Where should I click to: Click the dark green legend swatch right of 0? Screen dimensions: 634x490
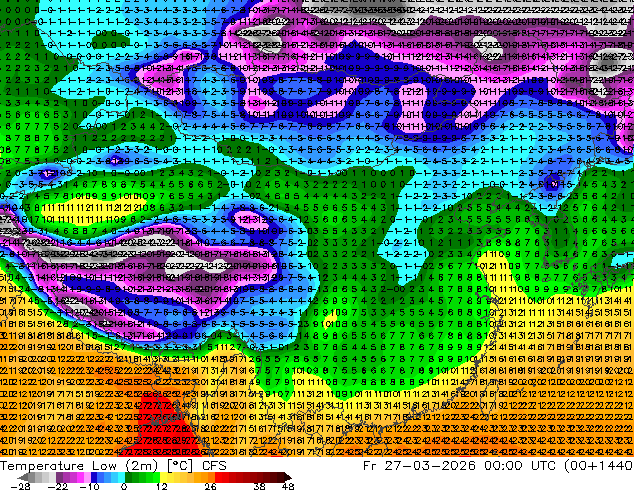[x=129, y=477]
